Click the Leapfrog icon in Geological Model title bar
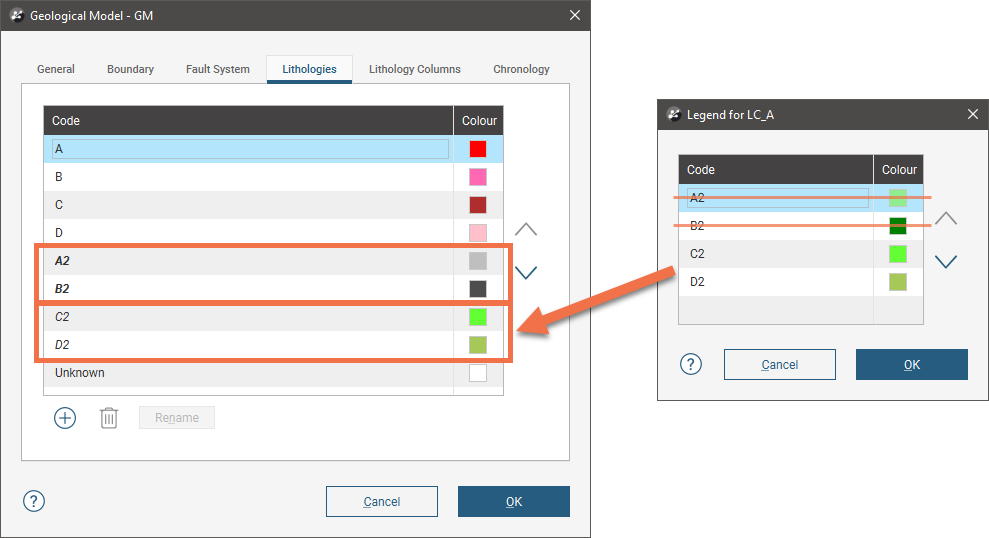The width and height of the screenshot is (989, 538). (x=17, y=15)
